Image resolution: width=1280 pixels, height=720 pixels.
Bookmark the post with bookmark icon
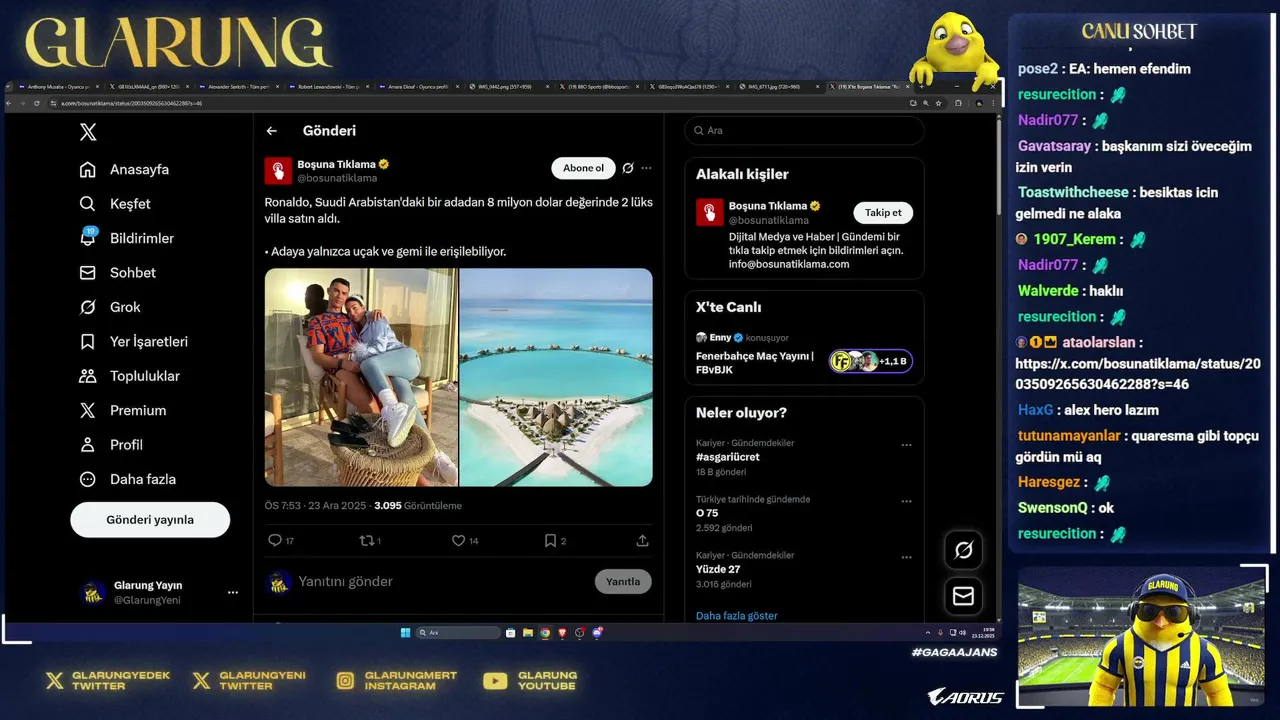click(551, 540)
